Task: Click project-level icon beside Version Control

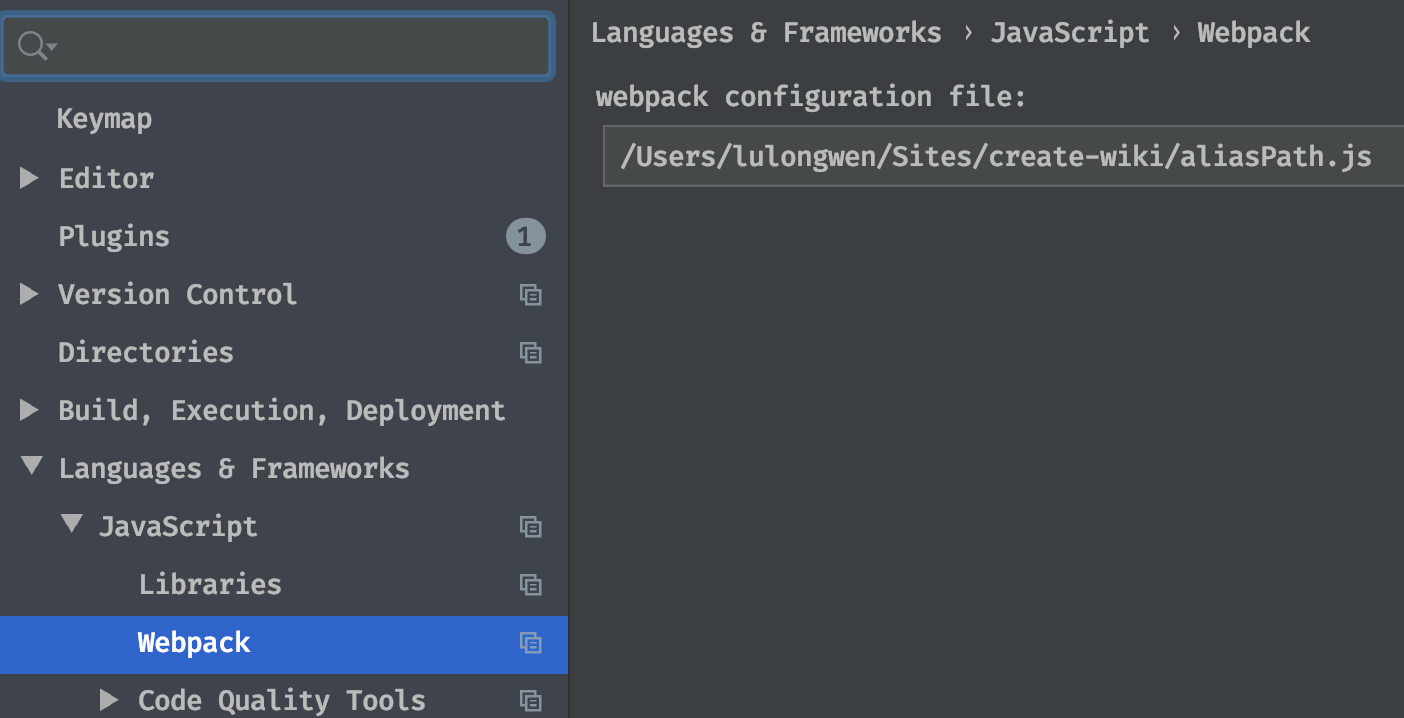Action: (531, 295)
